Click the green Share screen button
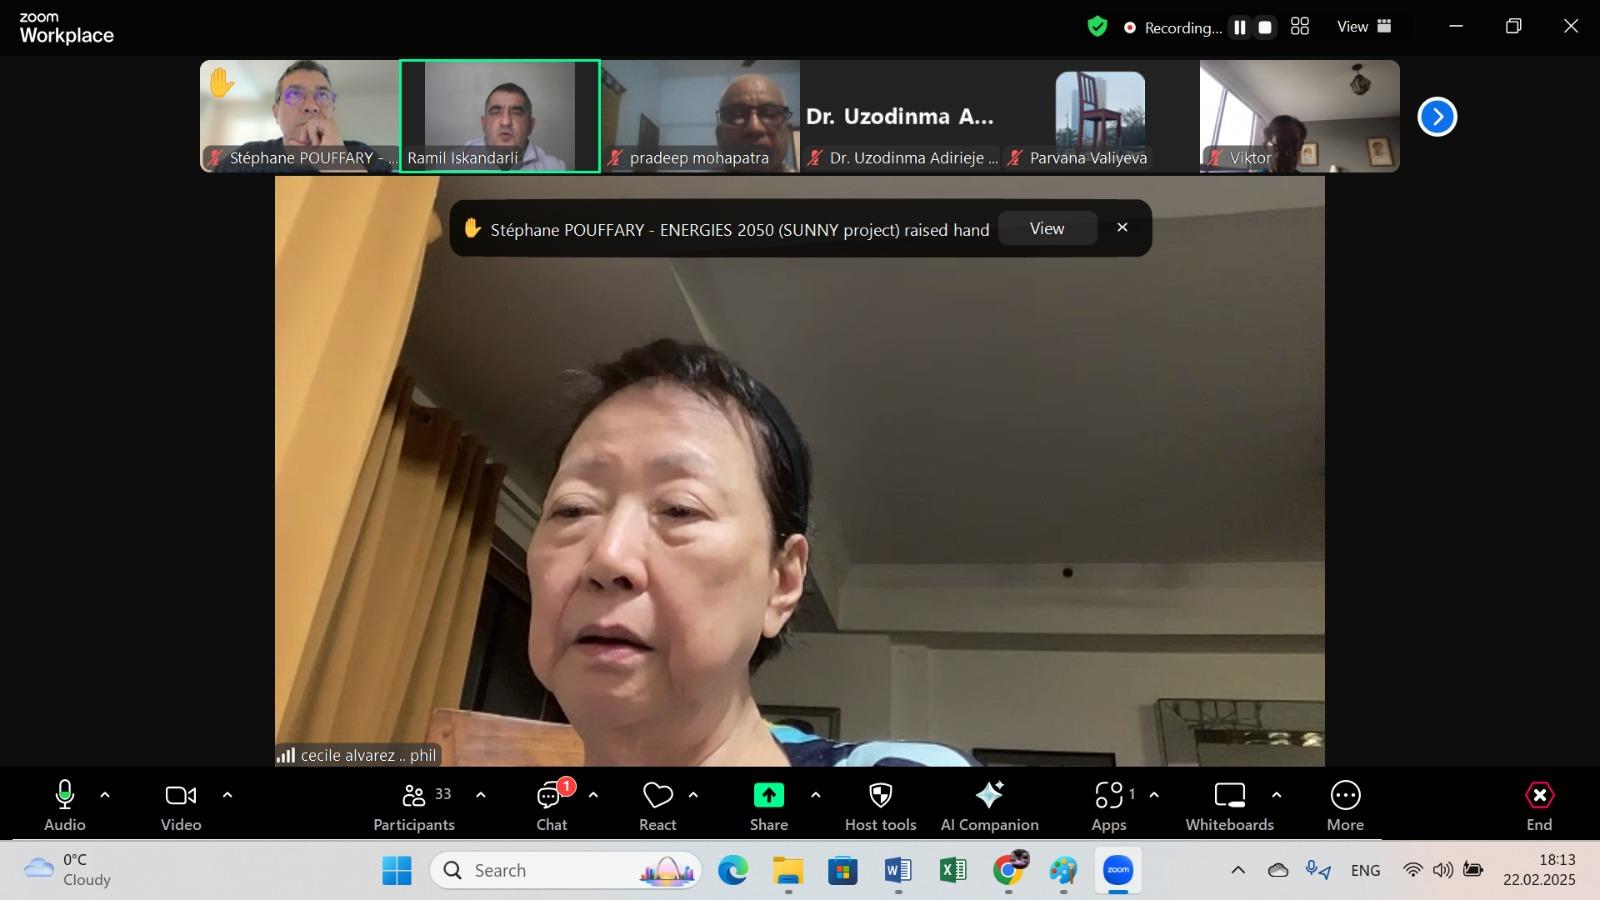The width and height of the screenshot is (1600, 900). (x=769, y=806)
